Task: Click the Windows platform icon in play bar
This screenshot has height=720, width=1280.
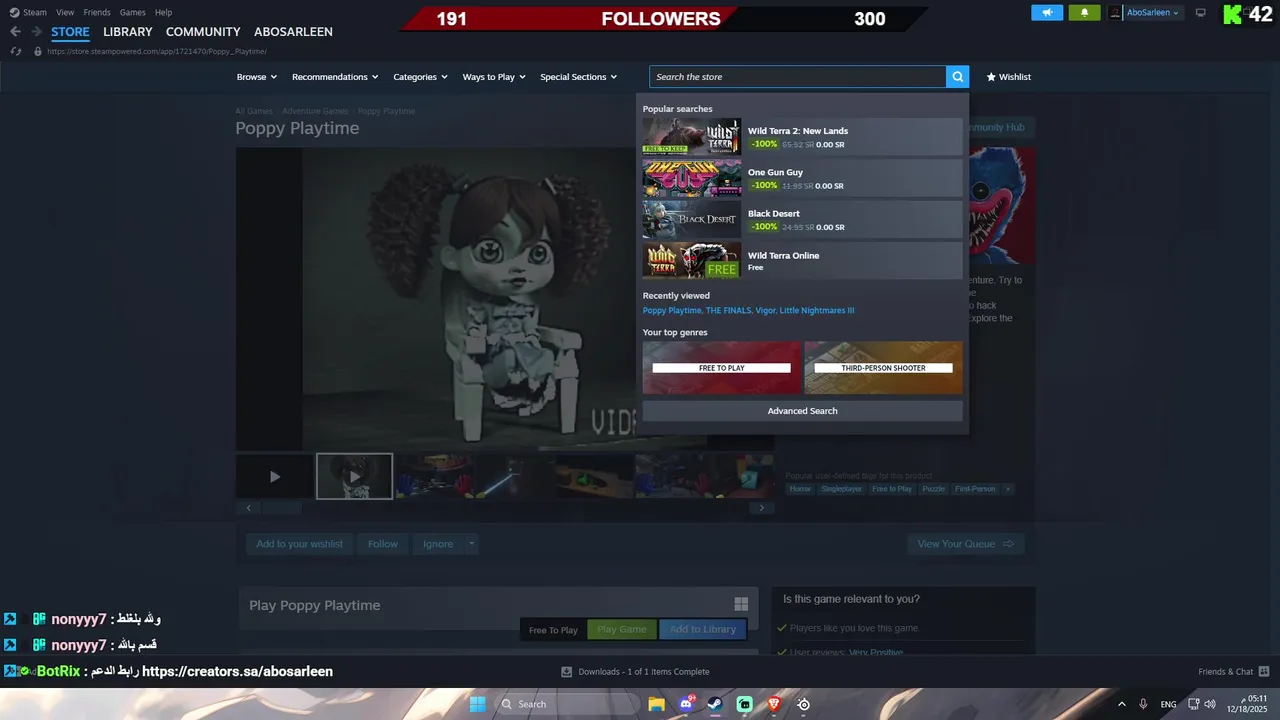Action: tap(741, 604)
